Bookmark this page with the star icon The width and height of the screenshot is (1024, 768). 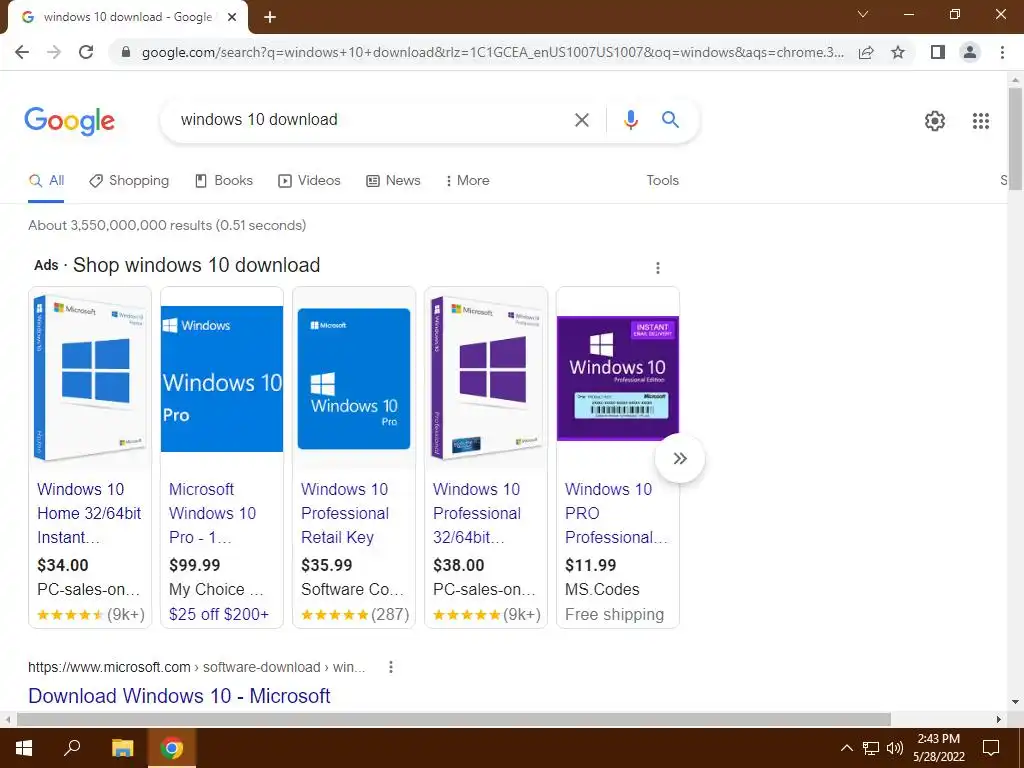pyautogui.click(x=898, y=52)
